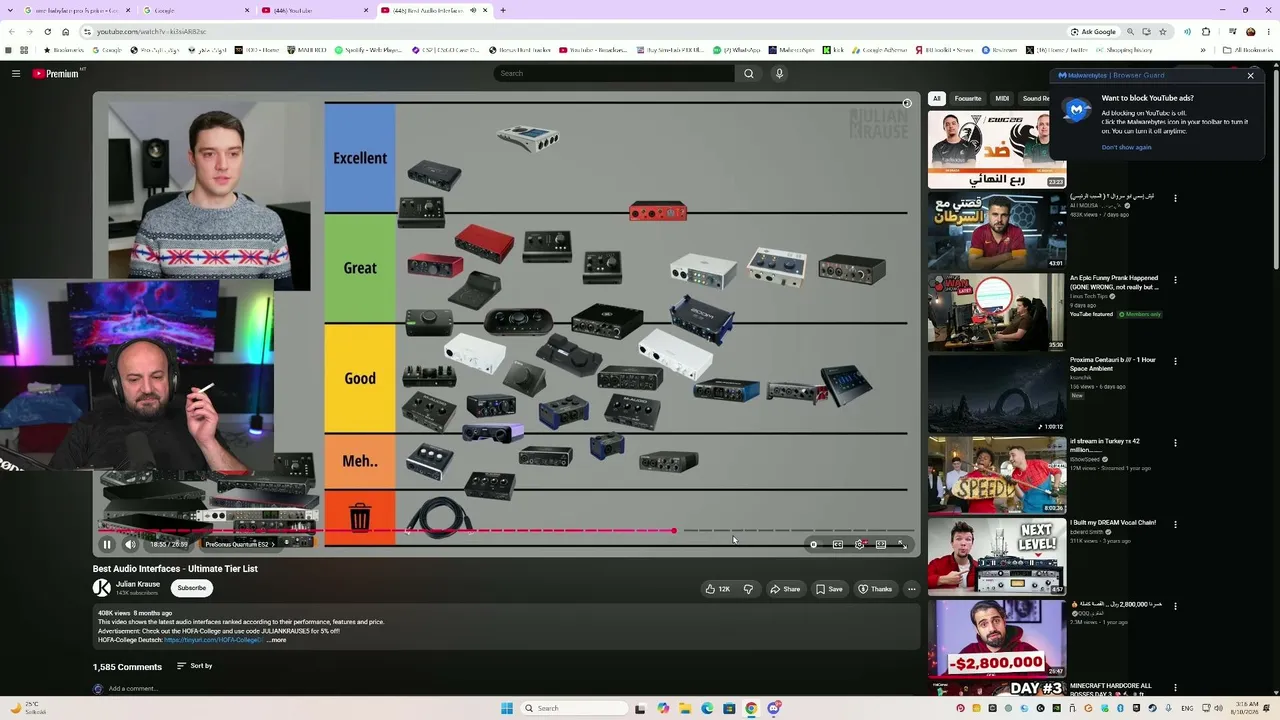Click Ask Google in address bar
Image resolution: width=1280 pixels, height=720 pixels.
[1093, 32]
